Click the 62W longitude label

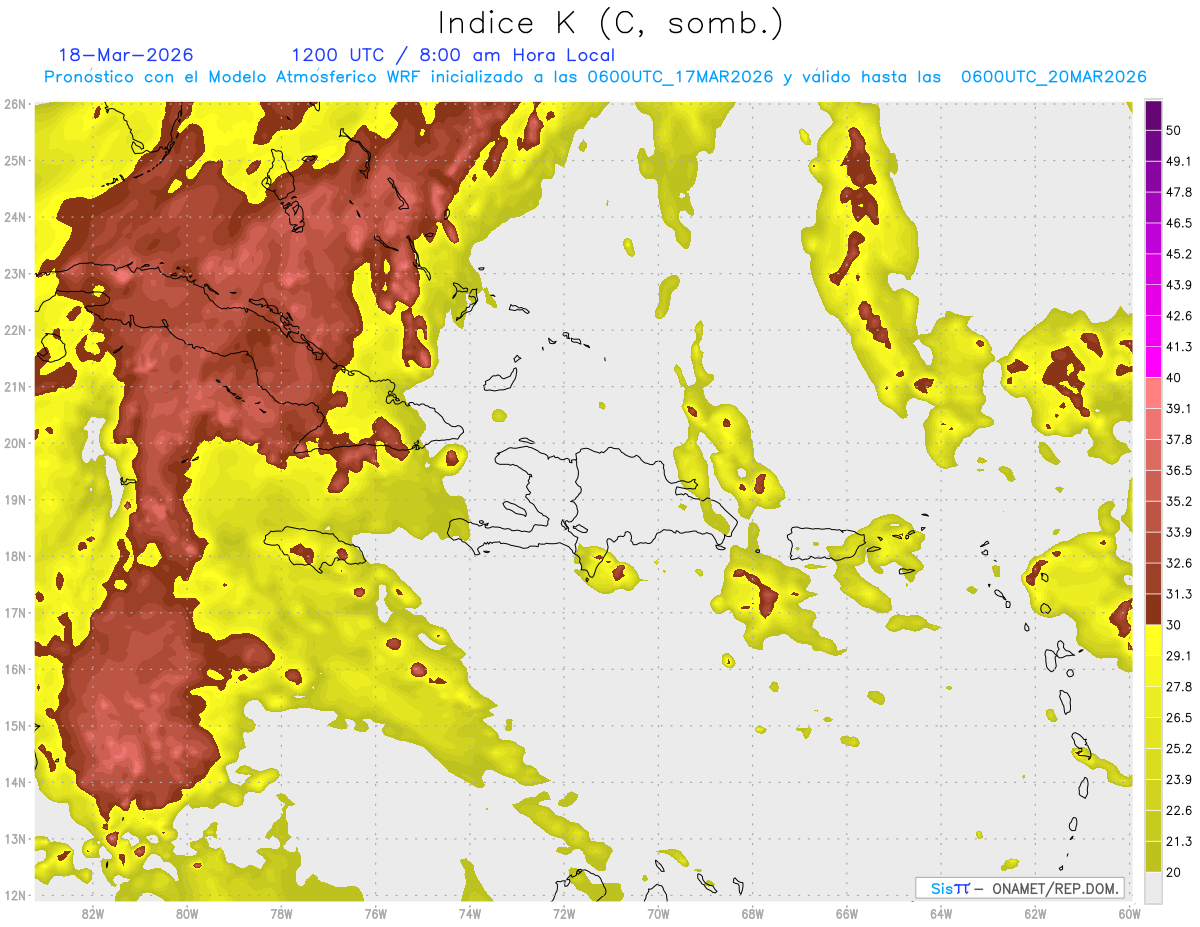point(1035,914)
